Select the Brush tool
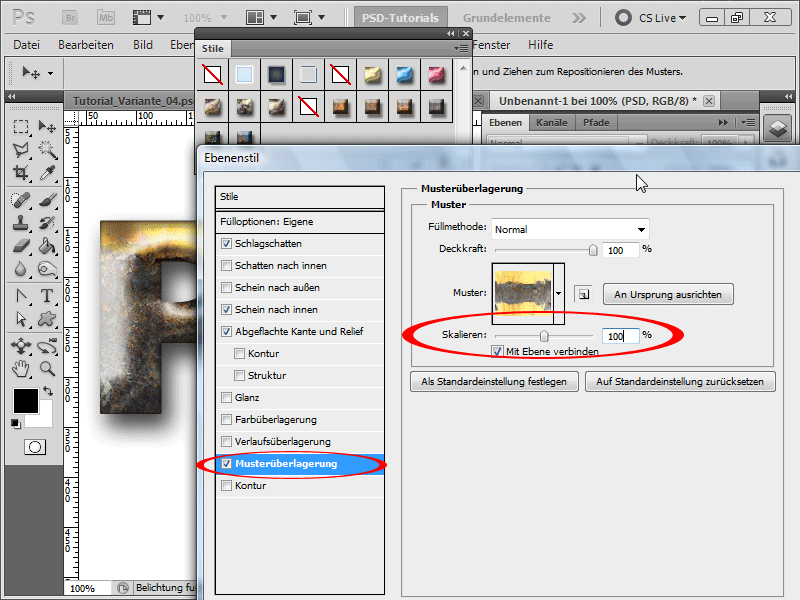Viewport: 800px width, 600px height. [x=47, y=200]
